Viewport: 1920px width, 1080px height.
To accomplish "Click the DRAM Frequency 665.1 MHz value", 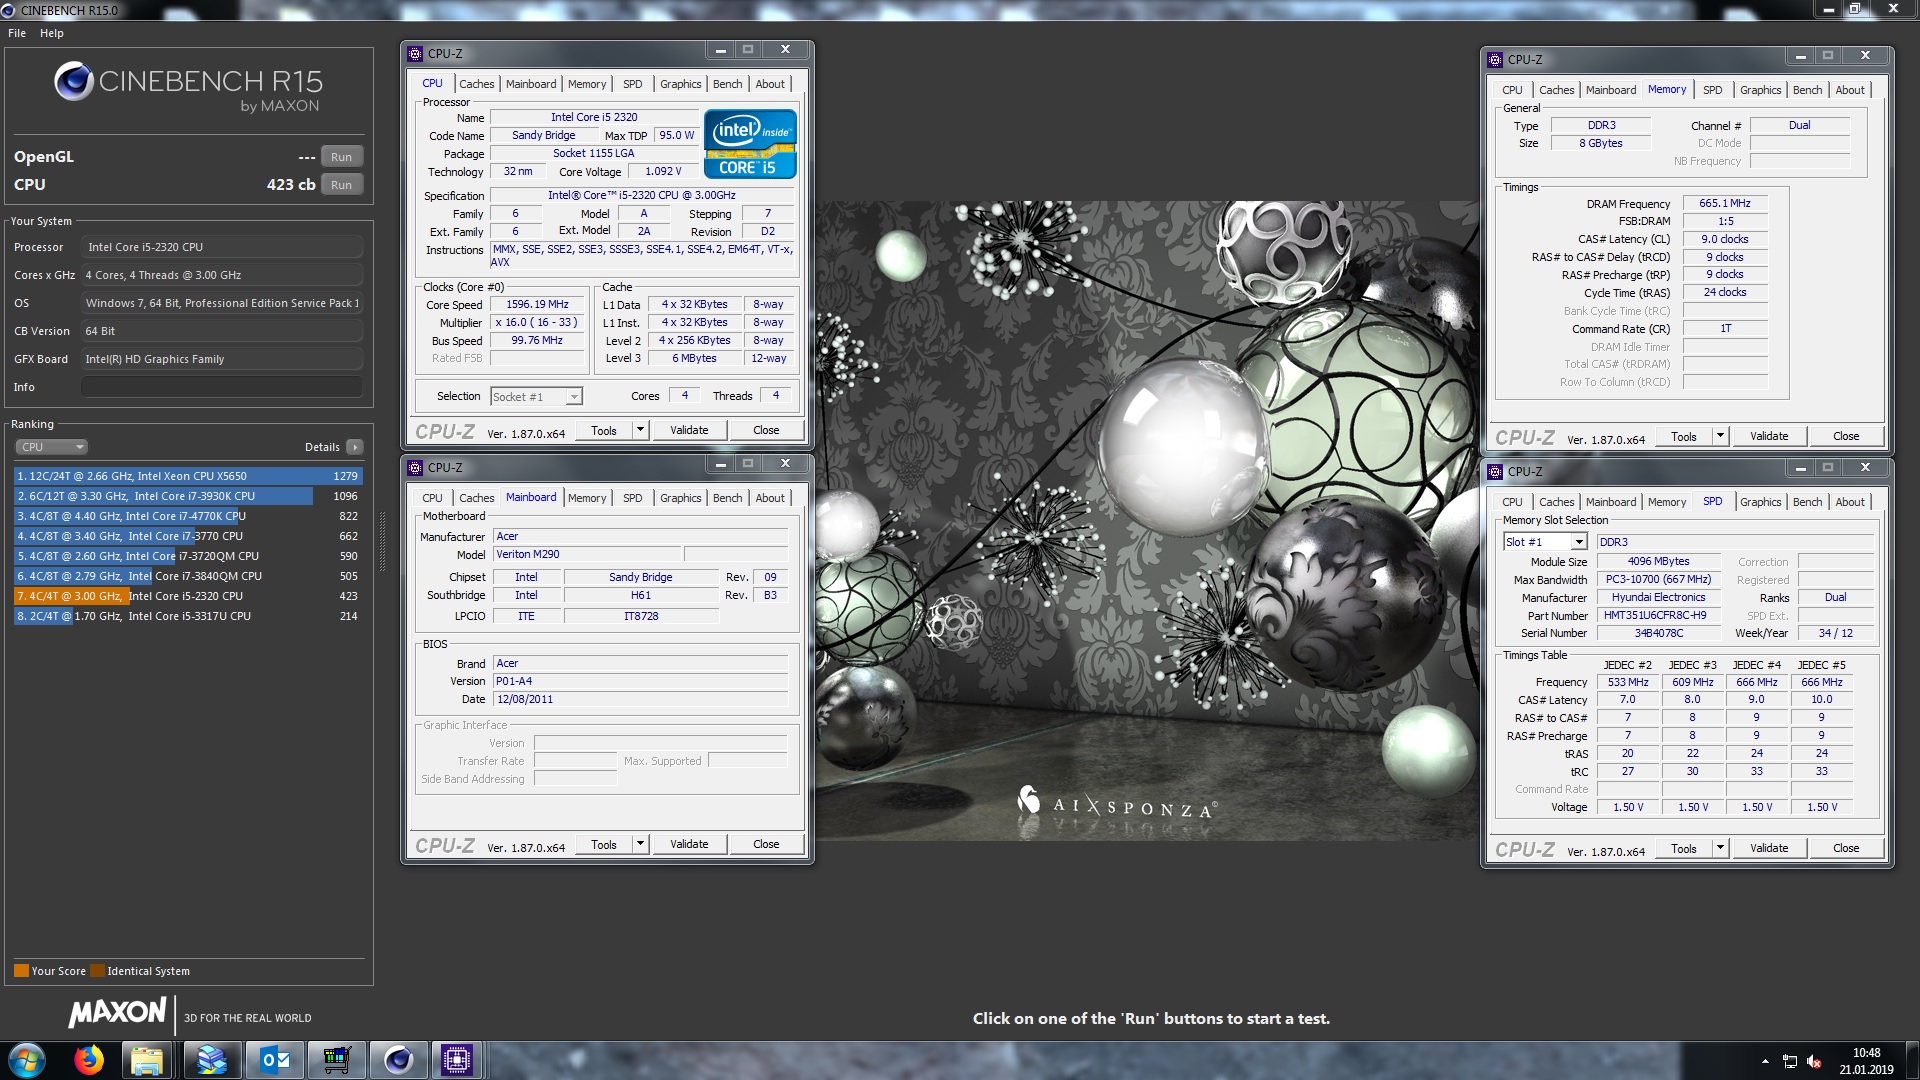I will (1725, 203).
